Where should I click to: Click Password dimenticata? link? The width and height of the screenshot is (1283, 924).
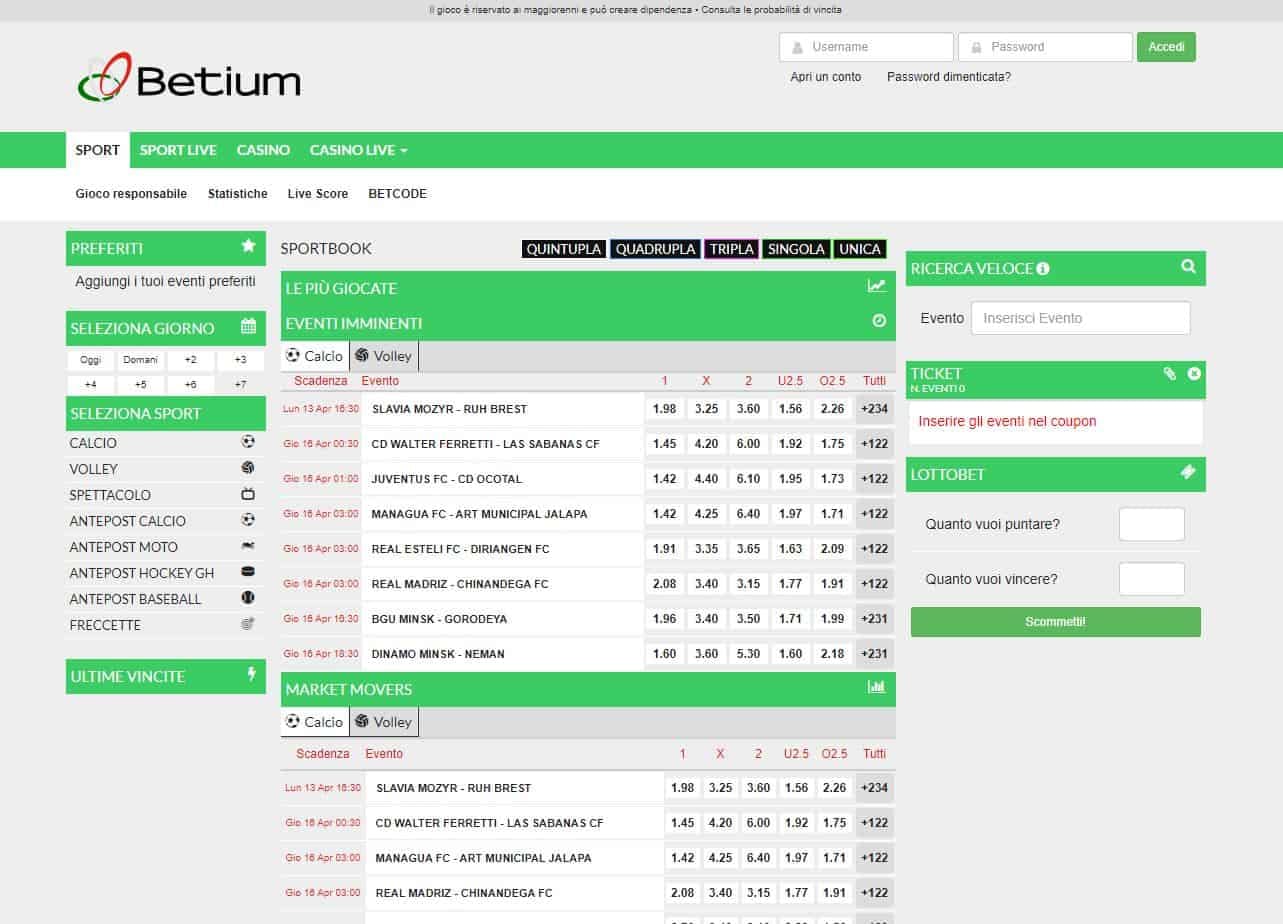point(949,77)
